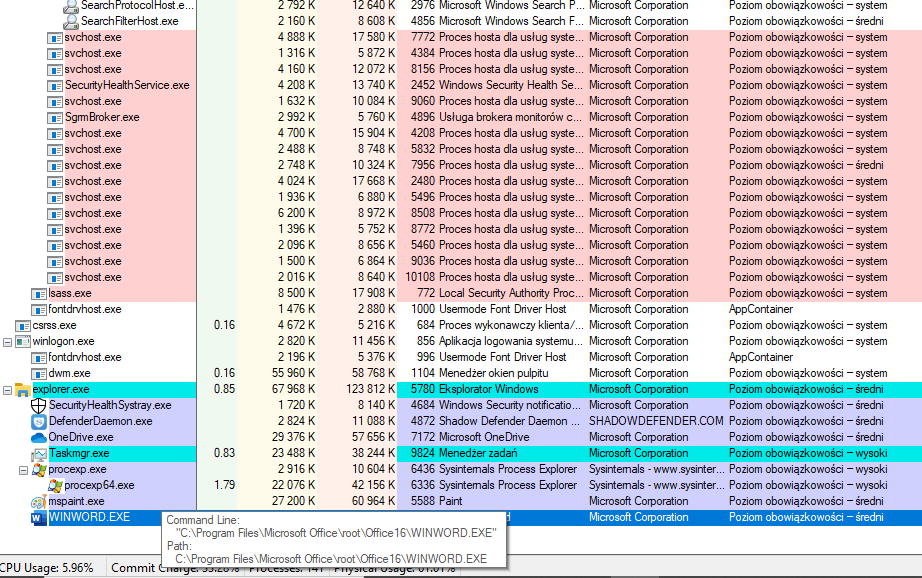Click the '123 812 K' working set value
Viewport: 922px width, 578px height.
pos(370,389)
